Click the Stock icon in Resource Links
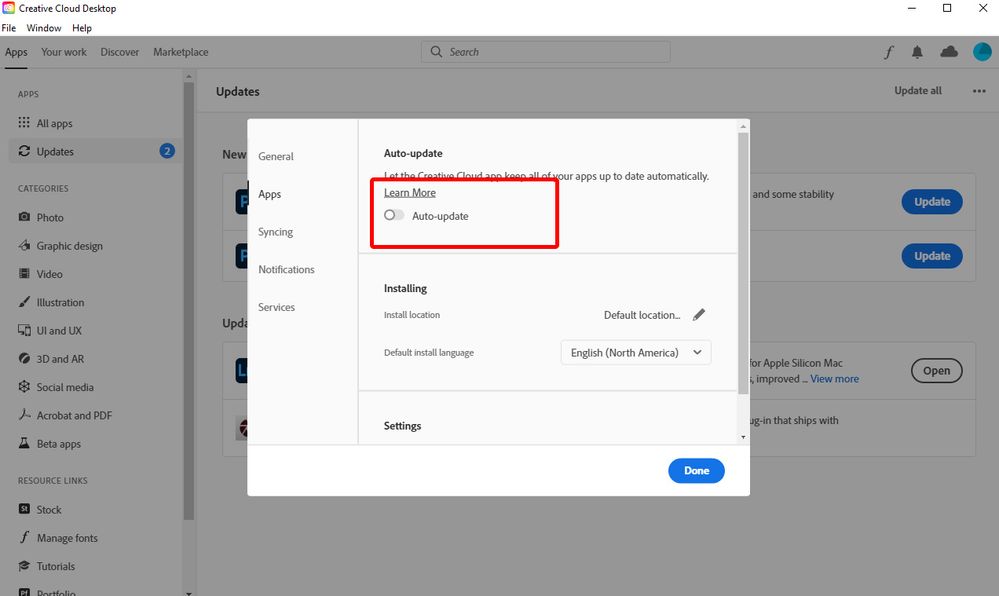Viewport: 999px width, 596px height. pyautogui.click(x=24, y=509)
